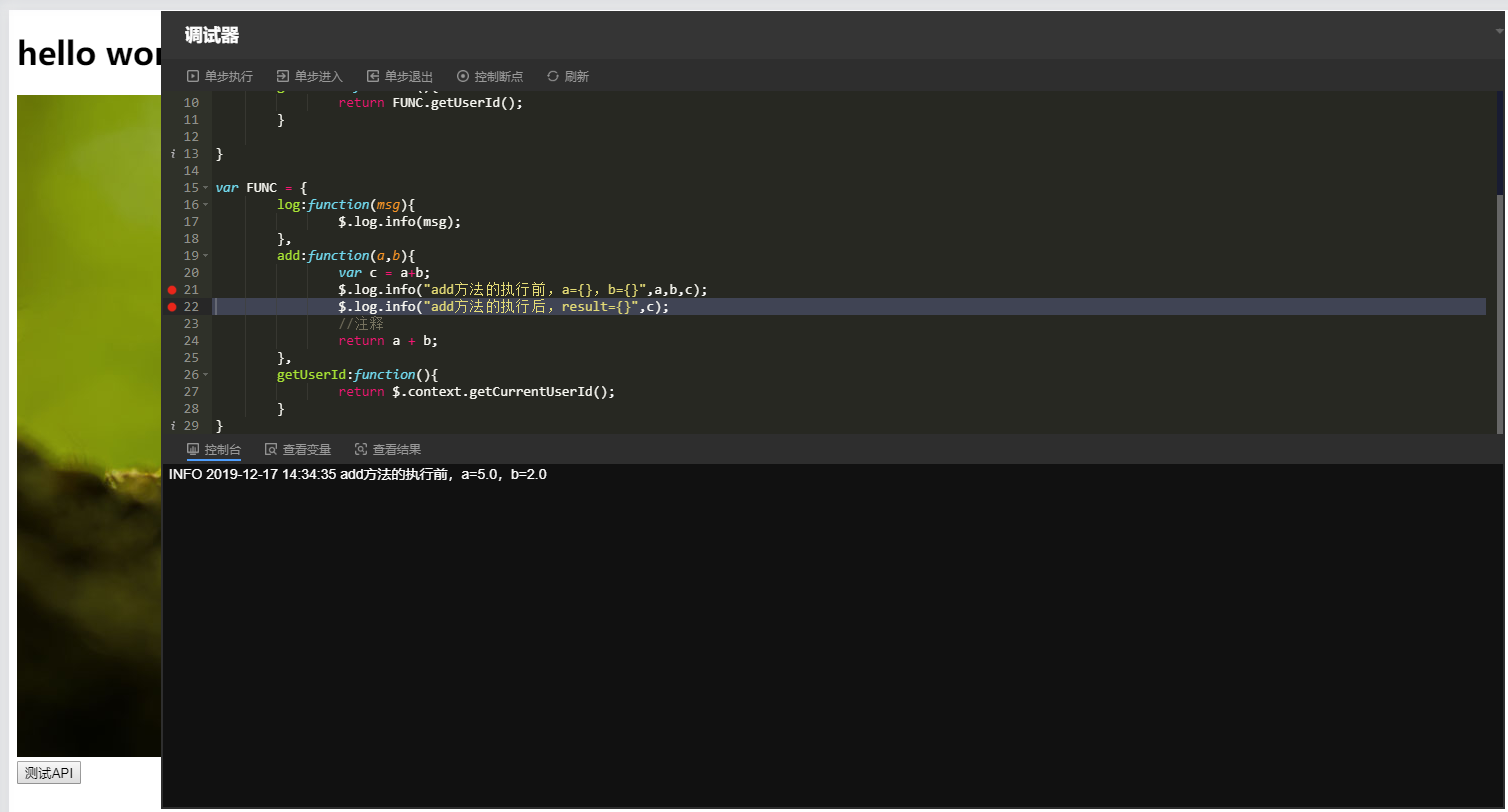Click the 'var FUNC = {' declaration text

[x=262, y=188]
